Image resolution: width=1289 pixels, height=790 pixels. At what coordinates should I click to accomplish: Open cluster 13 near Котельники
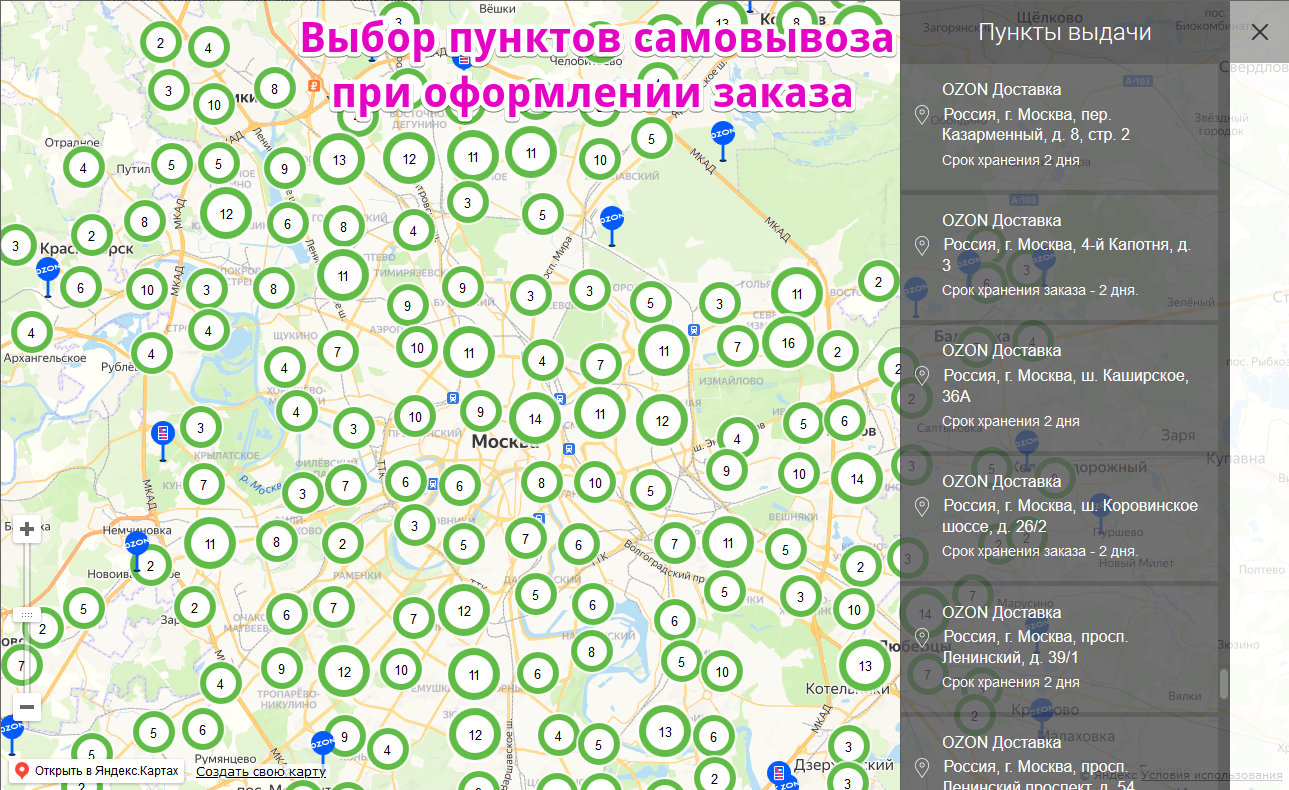tap(865, 665)
